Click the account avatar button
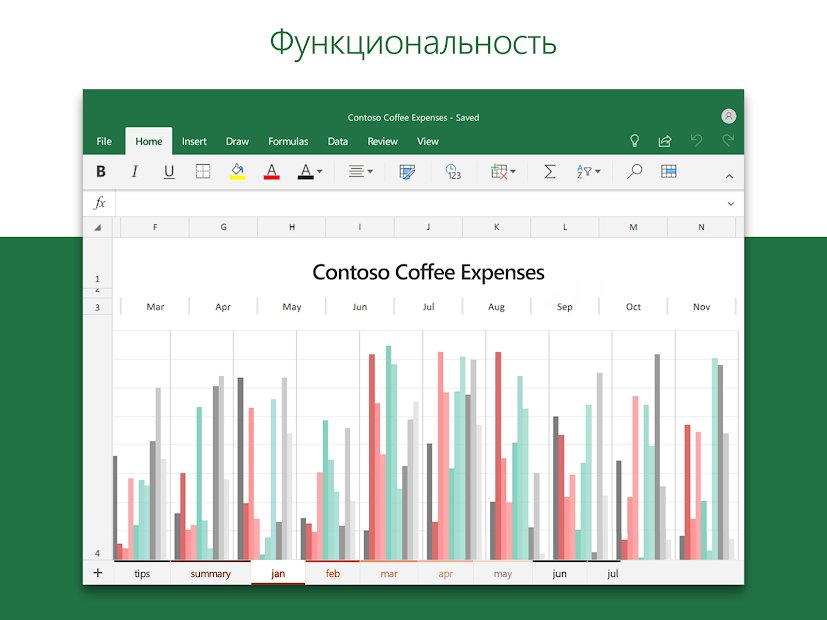This screenshot has height=620, width=827. pos(729,116)
